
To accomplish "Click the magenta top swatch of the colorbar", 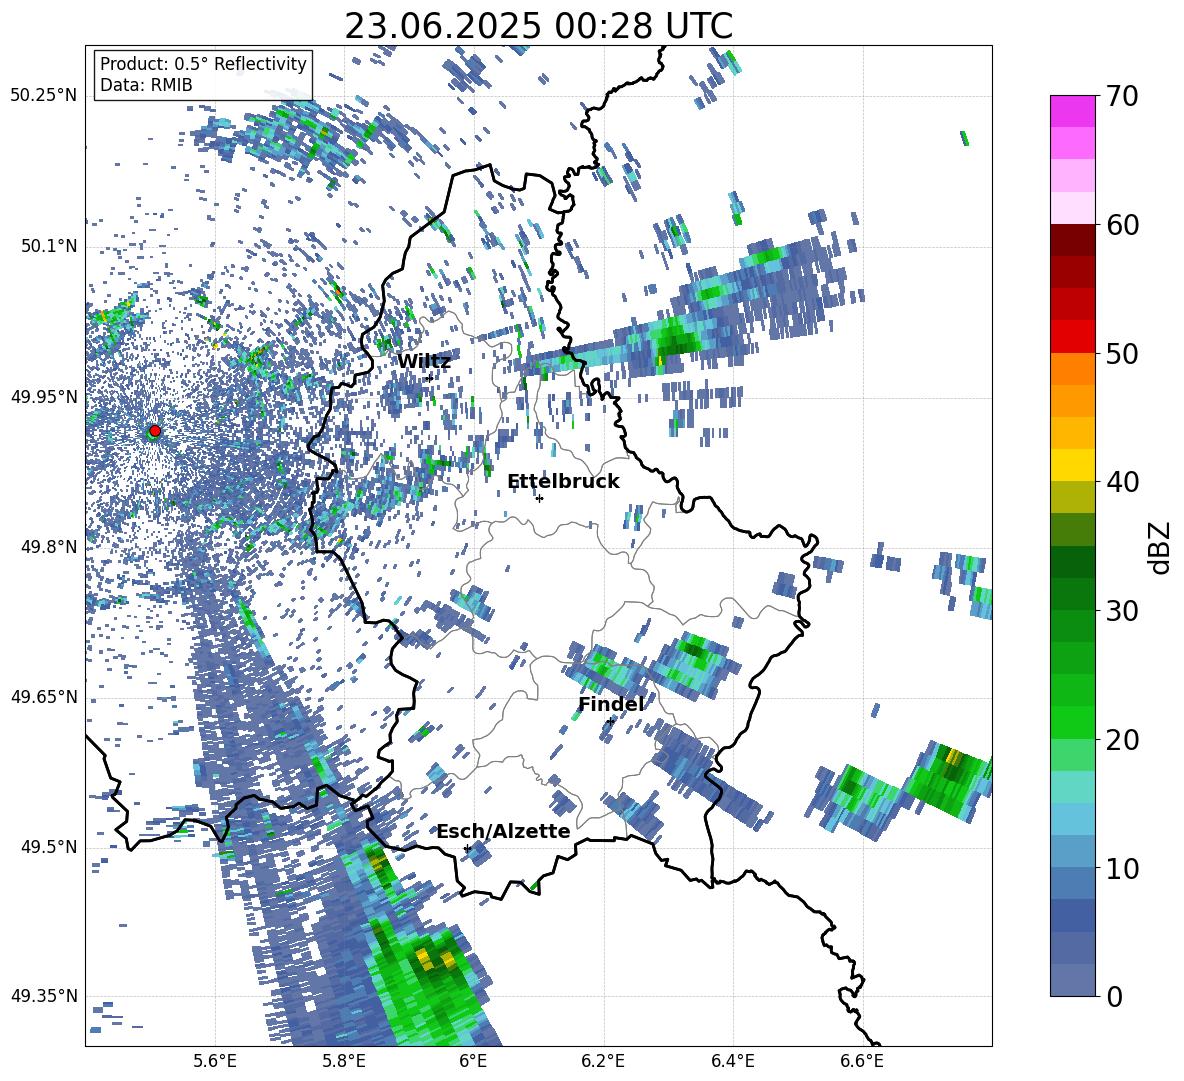I will 1072,112.
